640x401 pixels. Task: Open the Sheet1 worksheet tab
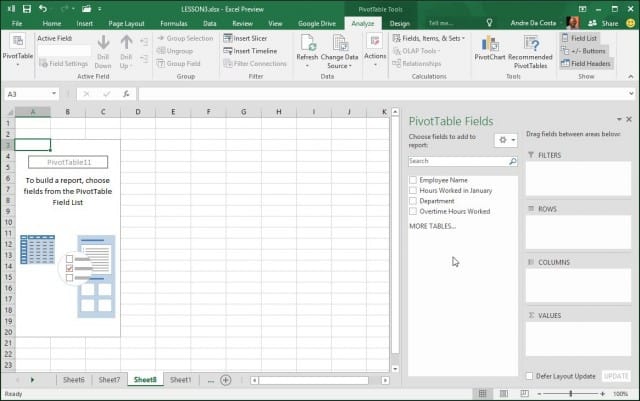click(180, 380)
